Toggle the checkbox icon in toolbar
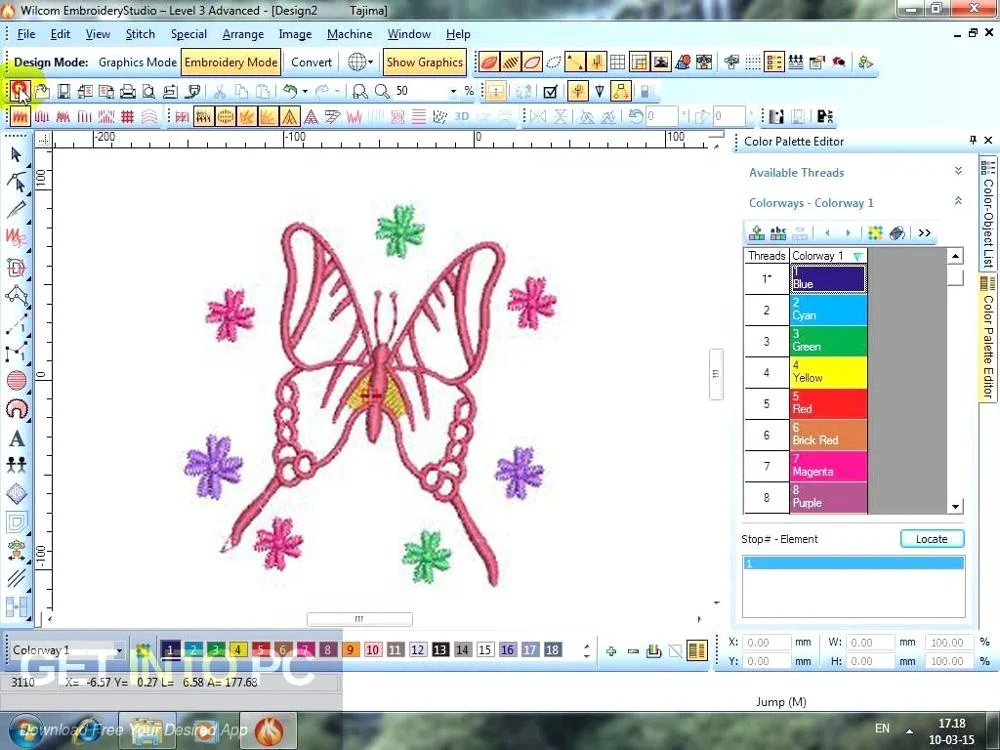The height and width of the screenshot is (750, 1000). point(550,91)
